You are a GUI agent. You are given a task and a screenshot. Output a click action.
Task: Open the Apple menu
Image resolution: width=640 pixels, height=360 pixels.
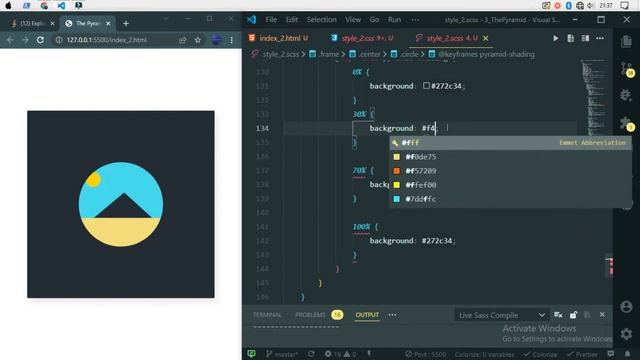click(9, 6)
